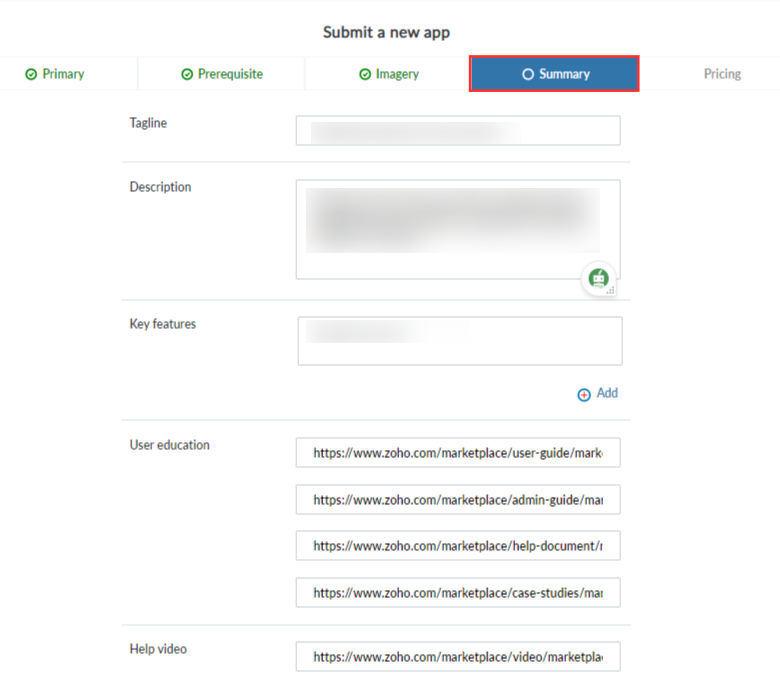Open the green assistant bot icon in Description
Viewport: 780px width, 675px height.
(598, 279)
